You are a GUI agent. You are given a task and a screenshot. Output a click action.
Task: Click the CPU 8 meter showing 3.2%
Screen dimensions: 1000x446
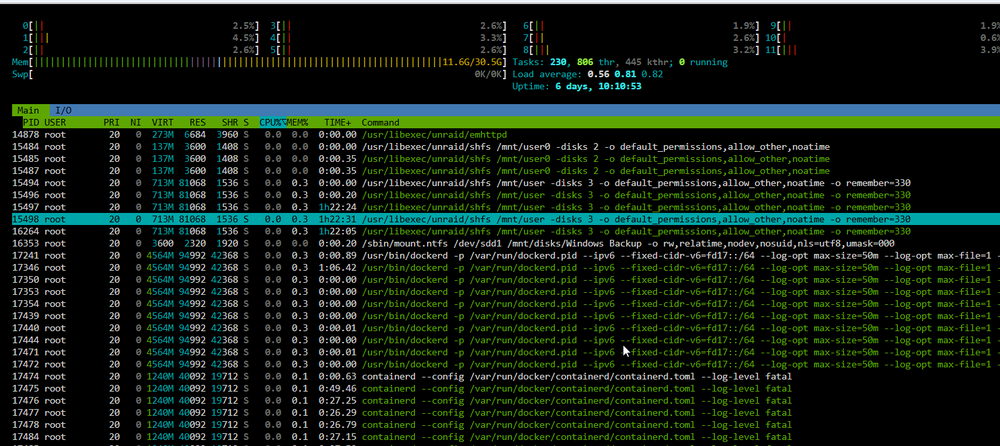coord(641,50)
